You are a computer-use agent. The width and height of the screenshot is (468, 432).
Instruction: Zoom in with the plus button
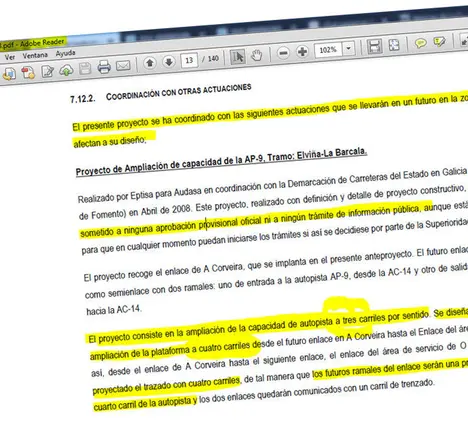pos(302,52)
